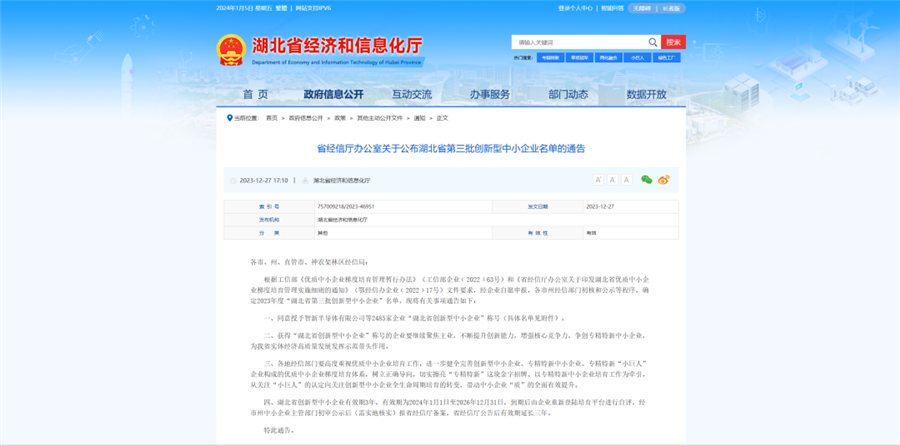Screen dimensions: 900x445
Task: Click the 发布机构 table label
Action: (269, 220)
